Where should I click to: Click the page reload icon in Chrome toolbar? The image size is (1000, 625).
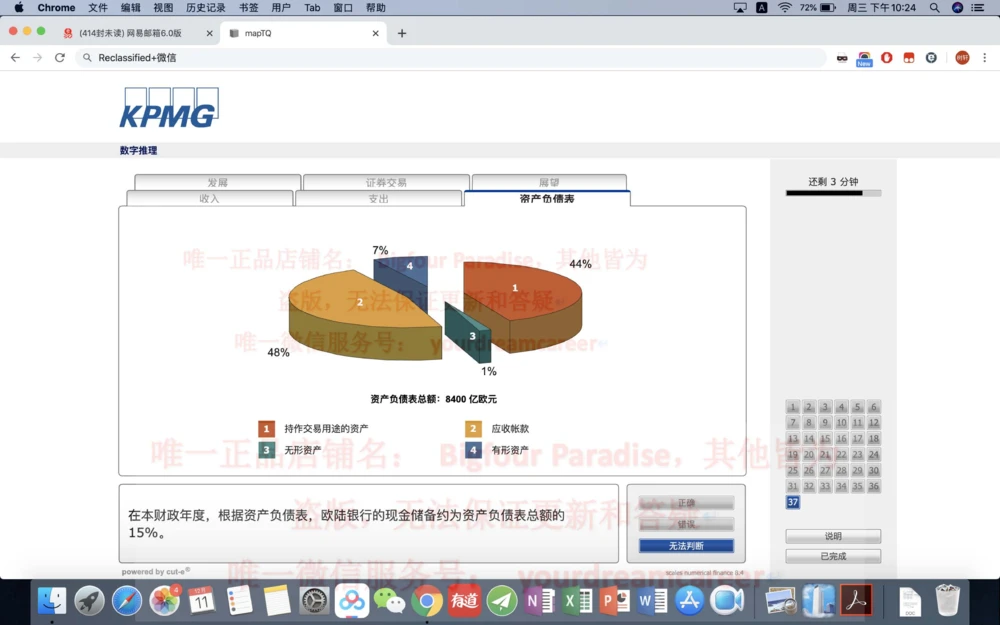pos(60,57)
